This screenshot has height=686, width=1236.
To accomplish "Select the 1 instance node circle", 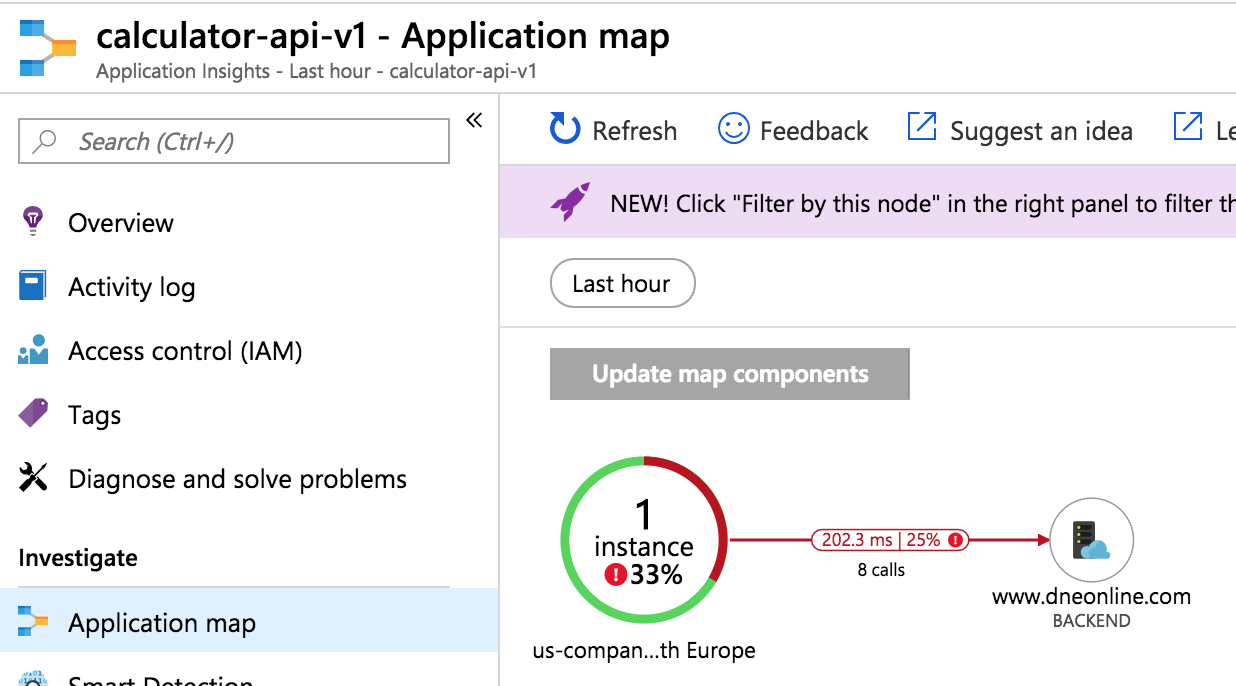I will point(644,541).
